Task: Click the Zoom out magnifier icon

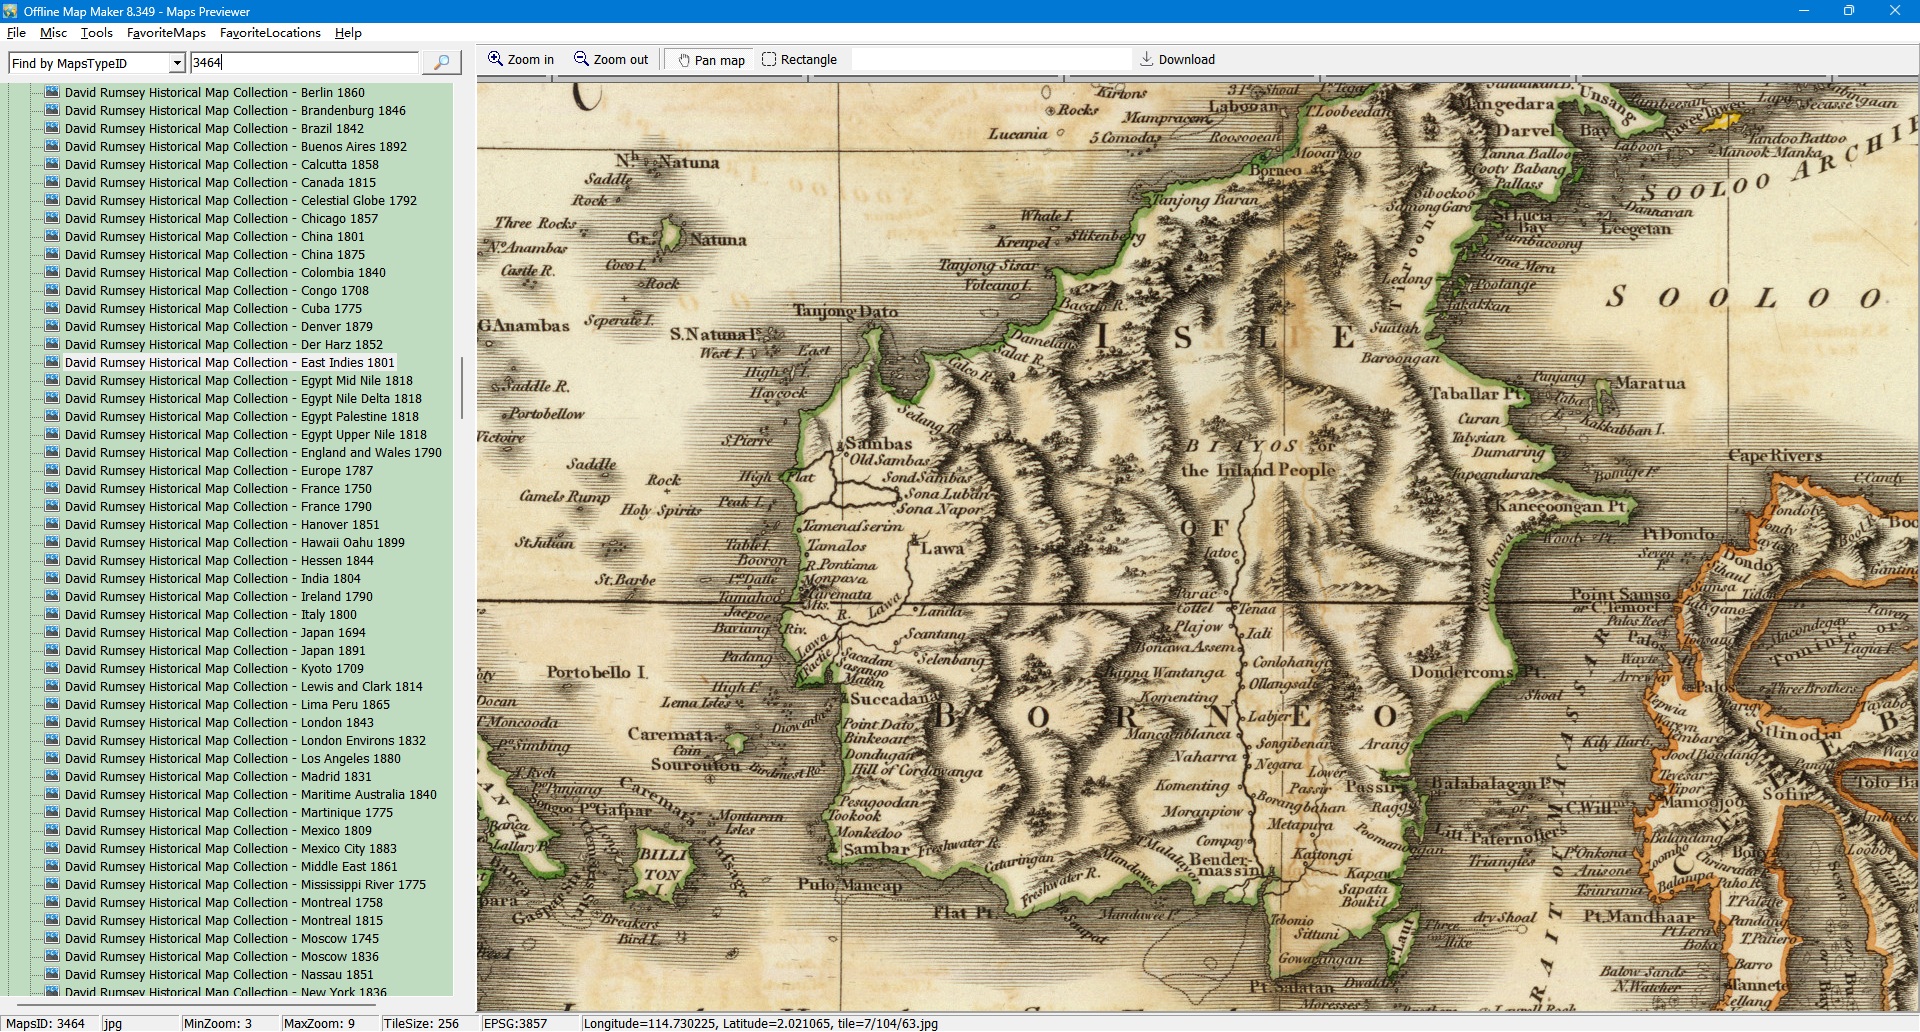Action: (x=581, y=59)
